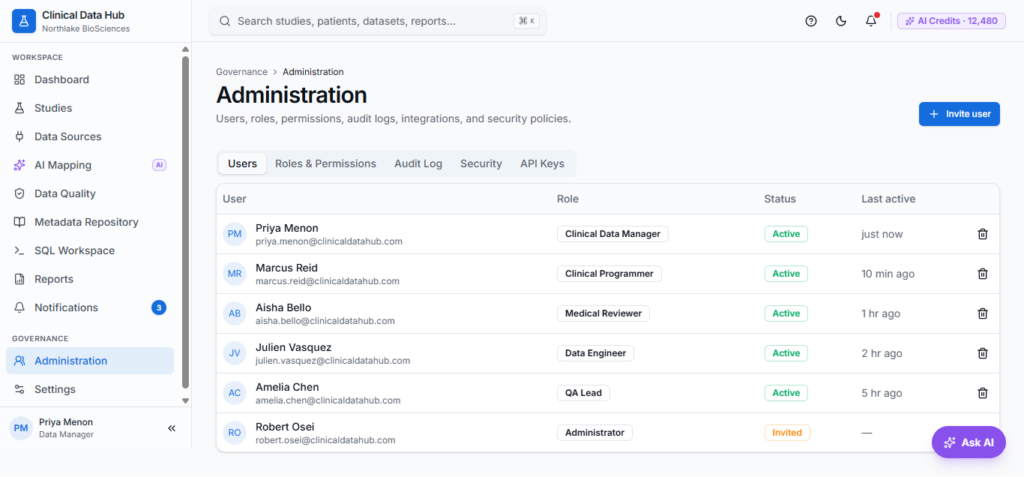The height and width of the screenshot is (477, 1024).
Task: Select the Users tab
Action: (x=242, y=163)
